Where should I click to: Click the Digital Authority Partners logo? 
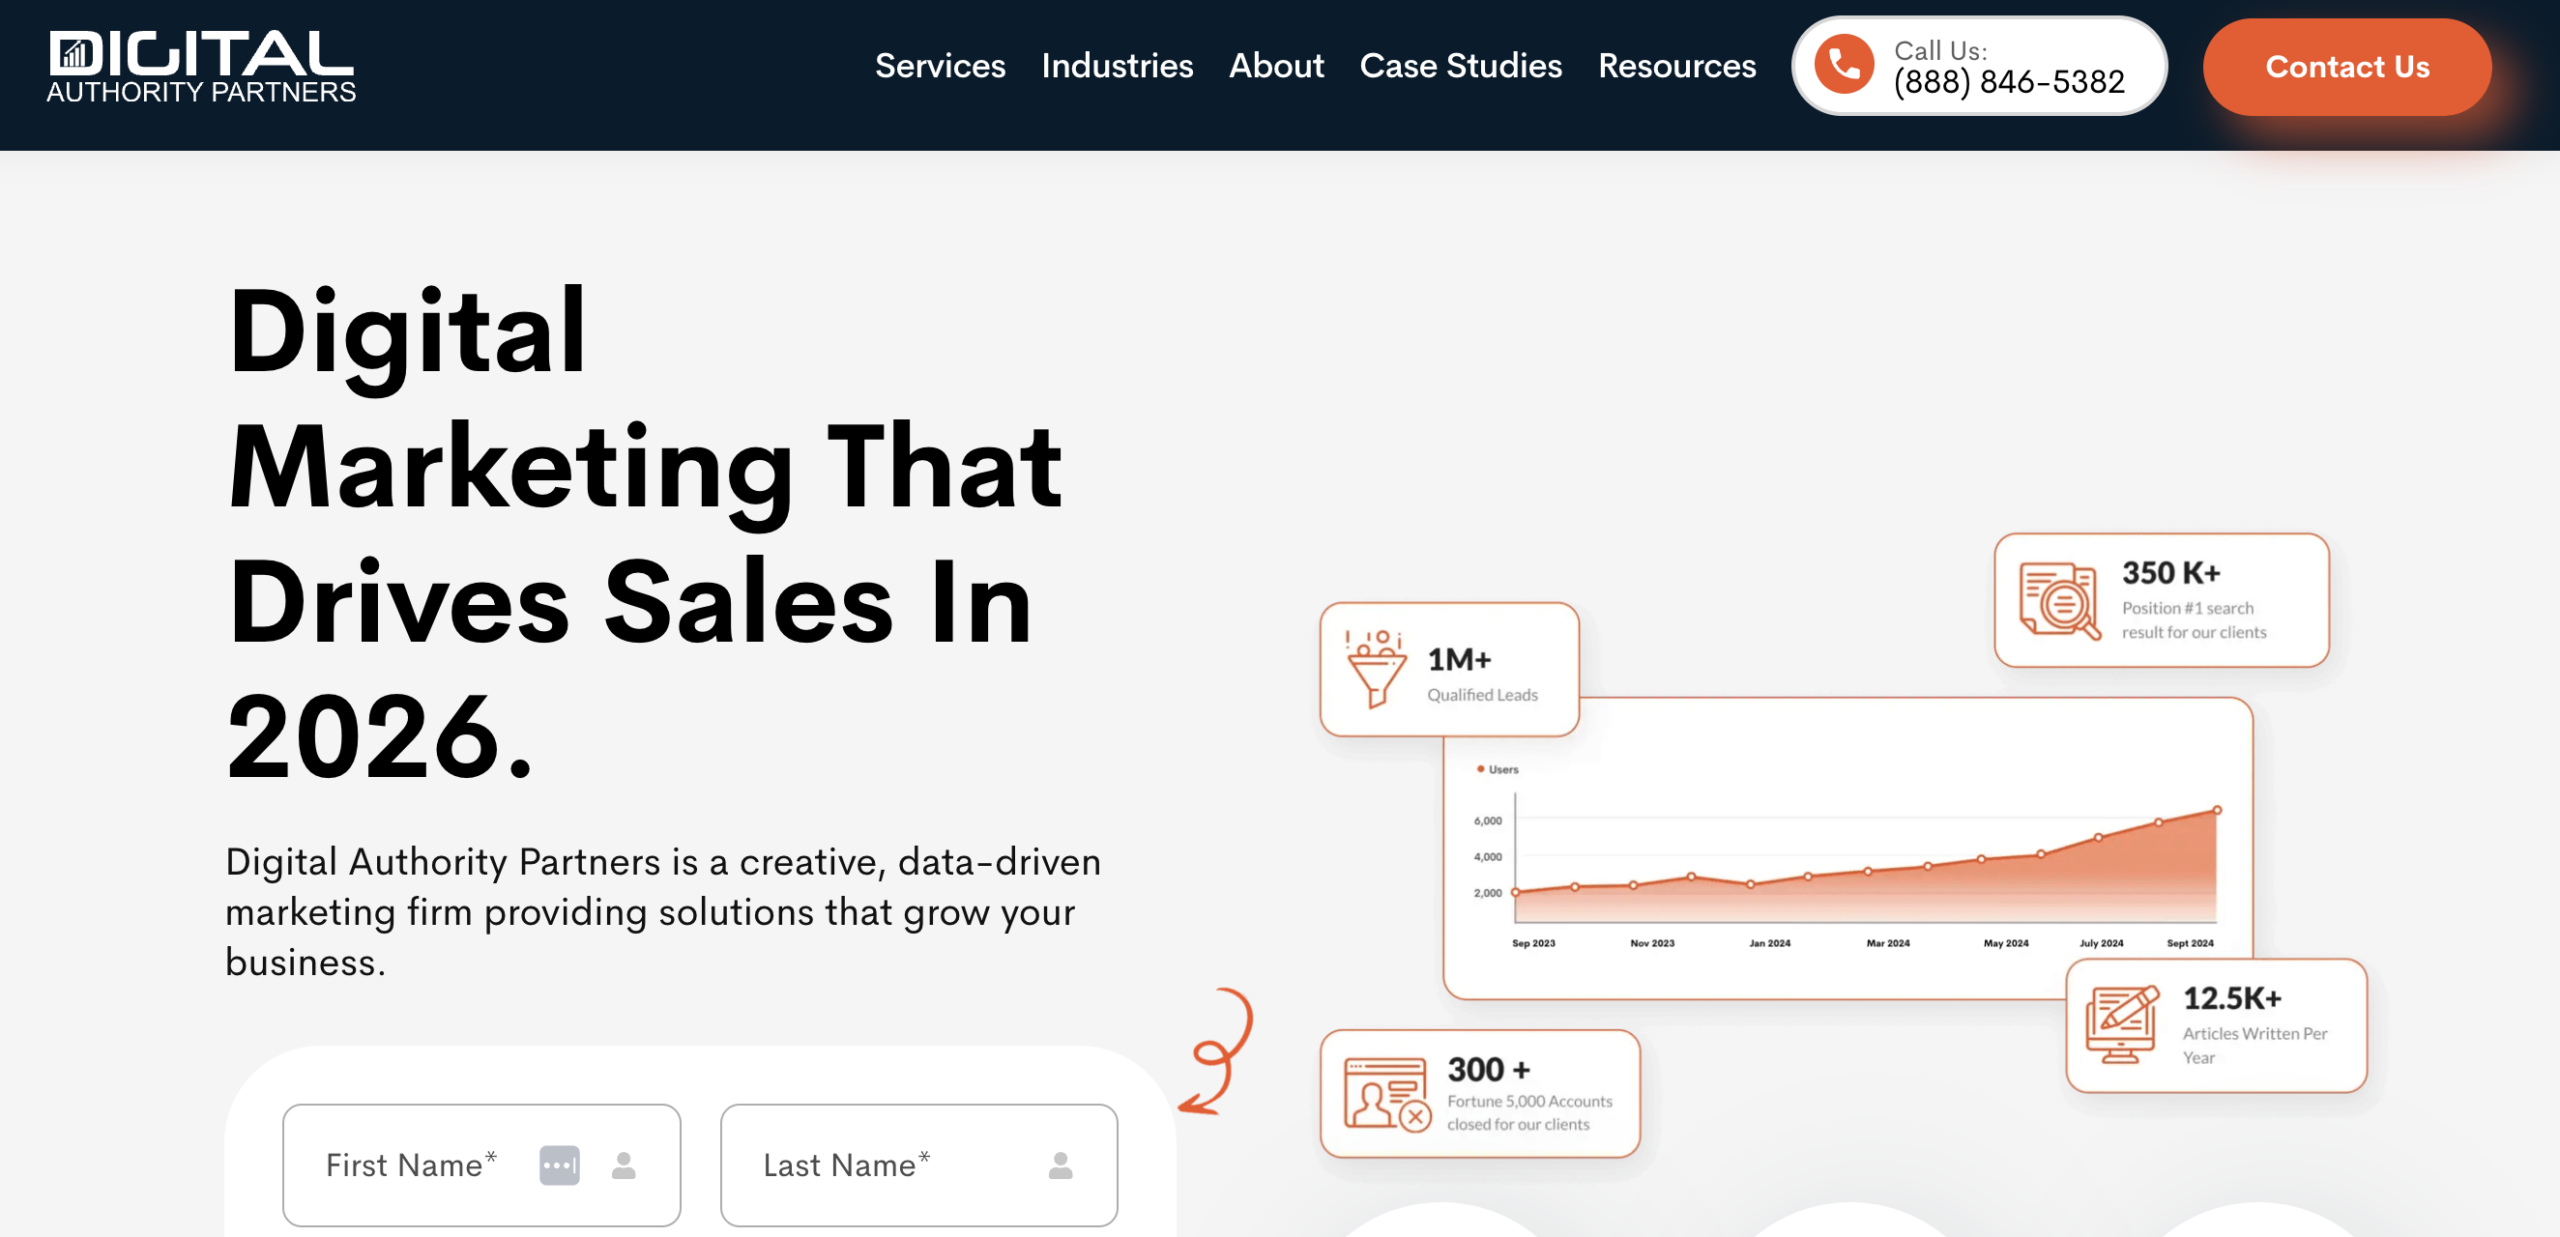pyautogui.click(x=201, y=66)
